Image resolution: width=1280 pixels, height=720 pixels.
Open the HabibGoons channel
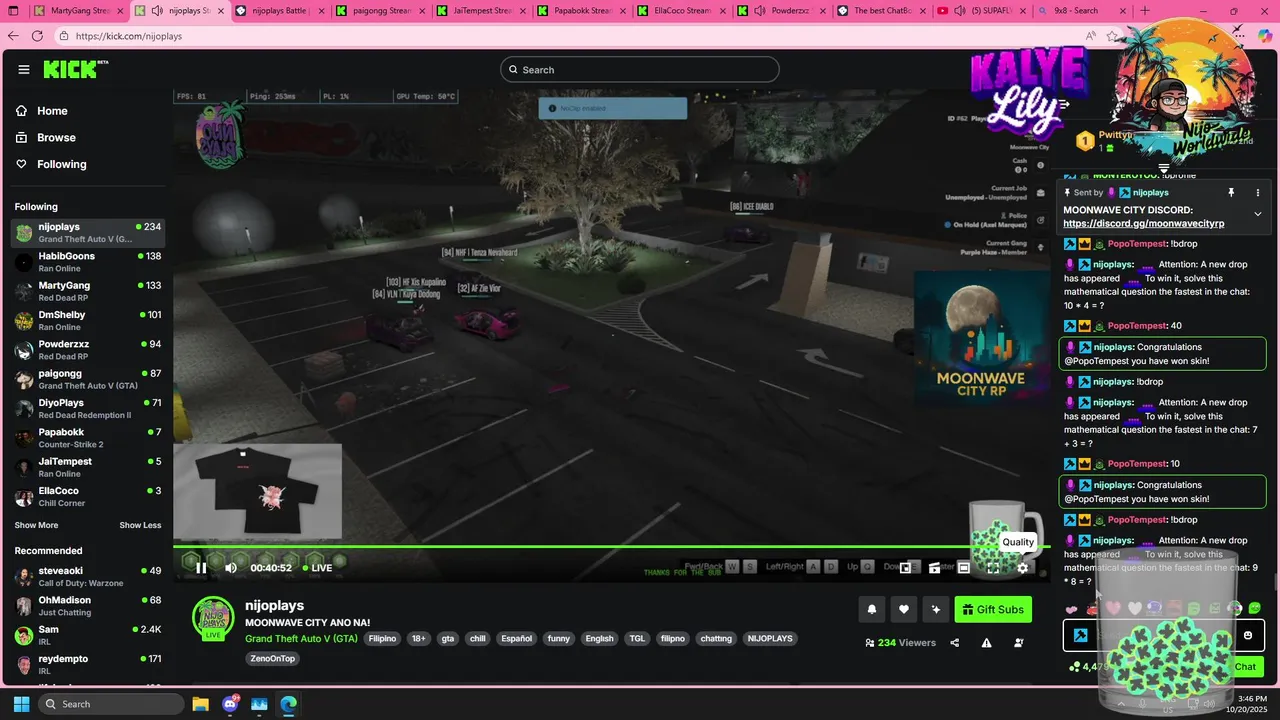(x=88, y=262)
